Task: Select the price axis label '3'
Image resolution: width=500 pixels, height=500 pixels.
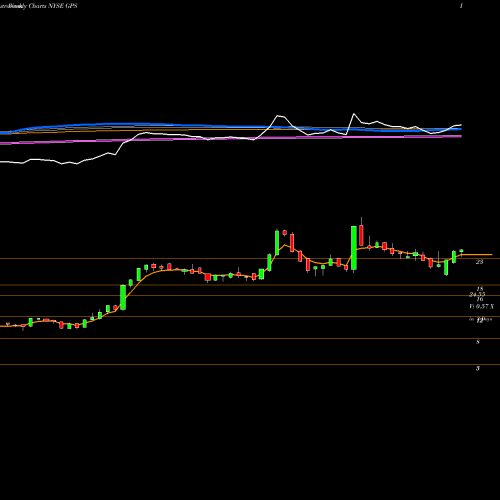Action: click(x=478, y=368)
